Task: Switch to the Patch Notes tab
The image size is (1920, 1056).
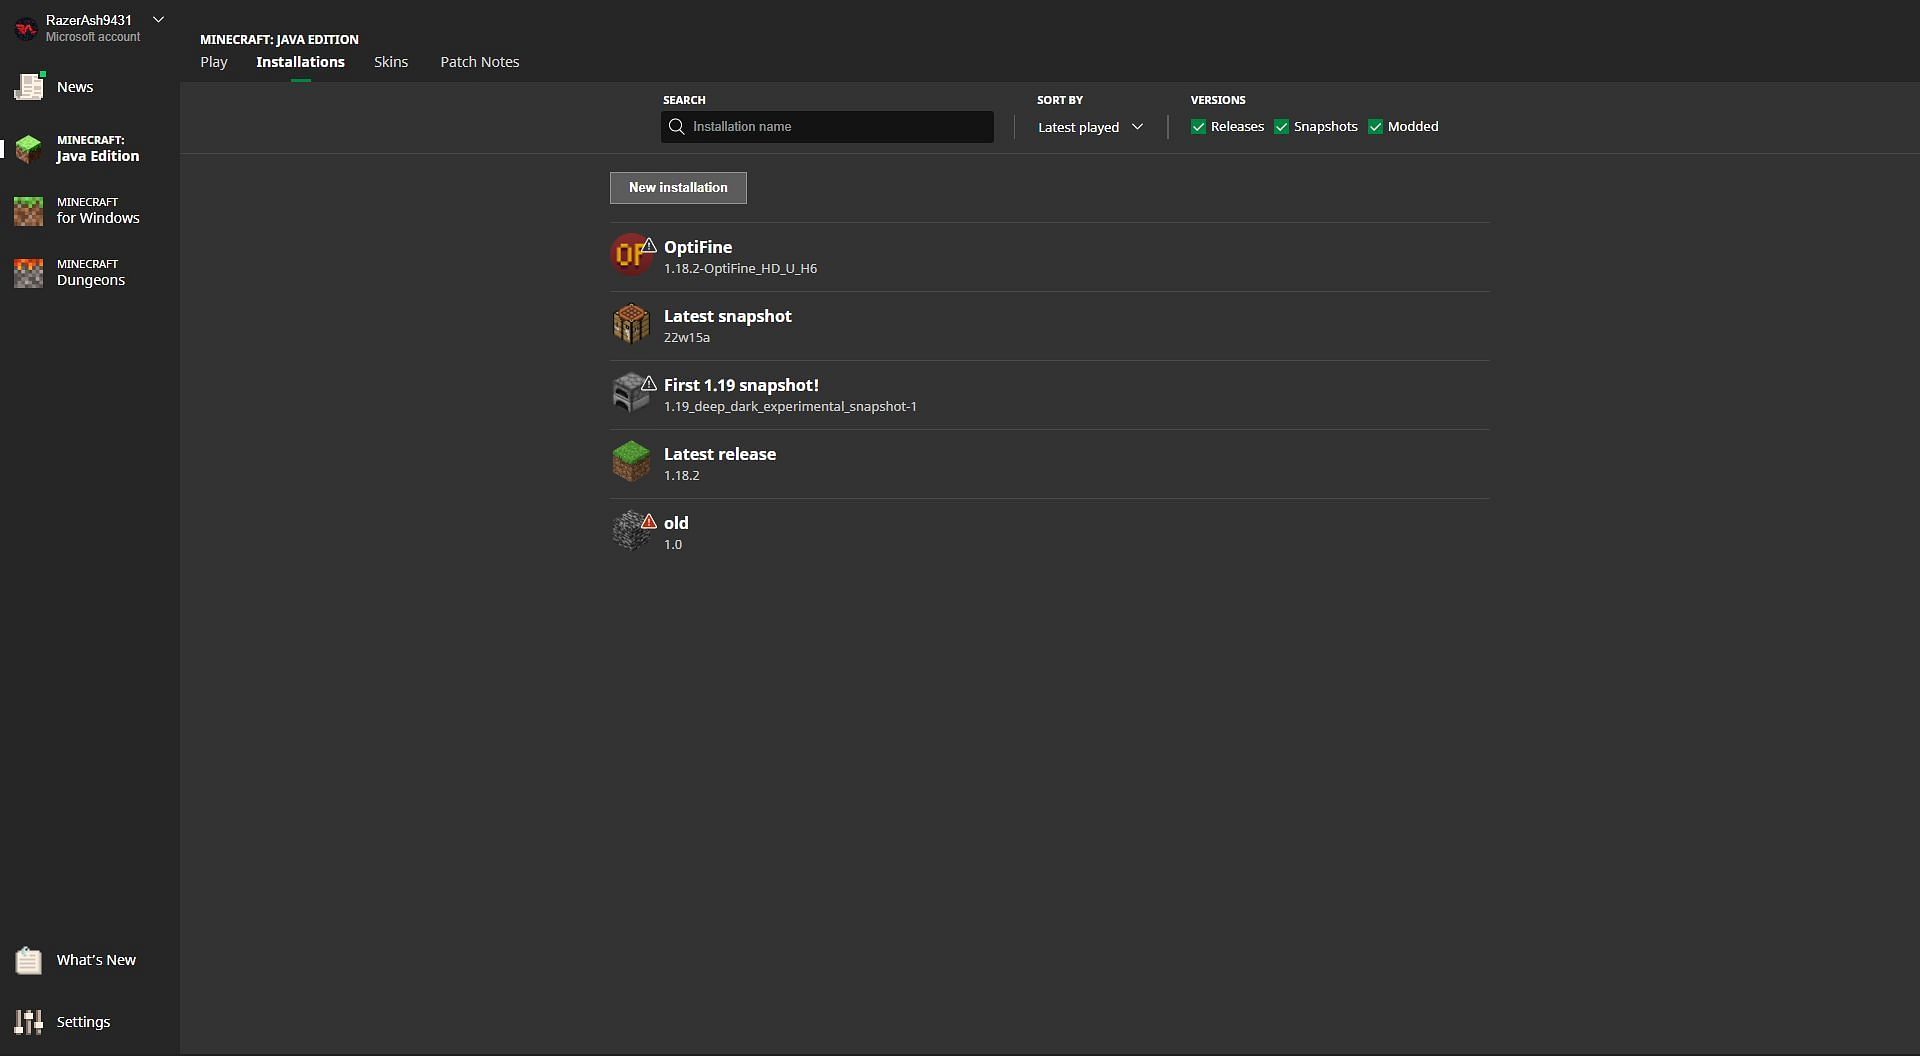Action: [x=480, y=62]
